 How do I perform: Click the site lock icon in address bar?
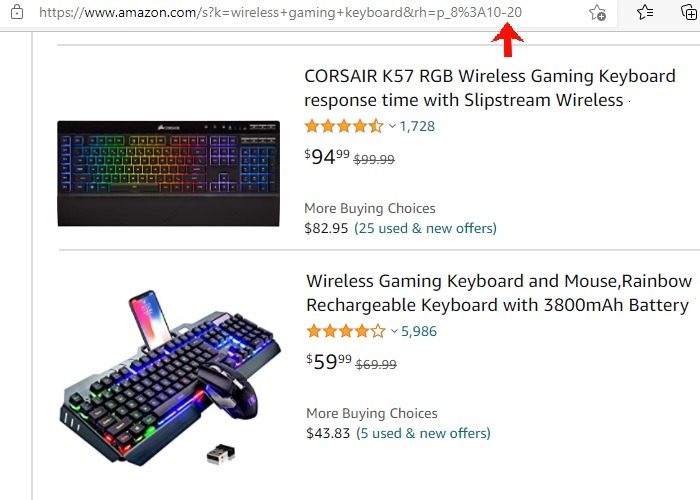coord(16,13)
